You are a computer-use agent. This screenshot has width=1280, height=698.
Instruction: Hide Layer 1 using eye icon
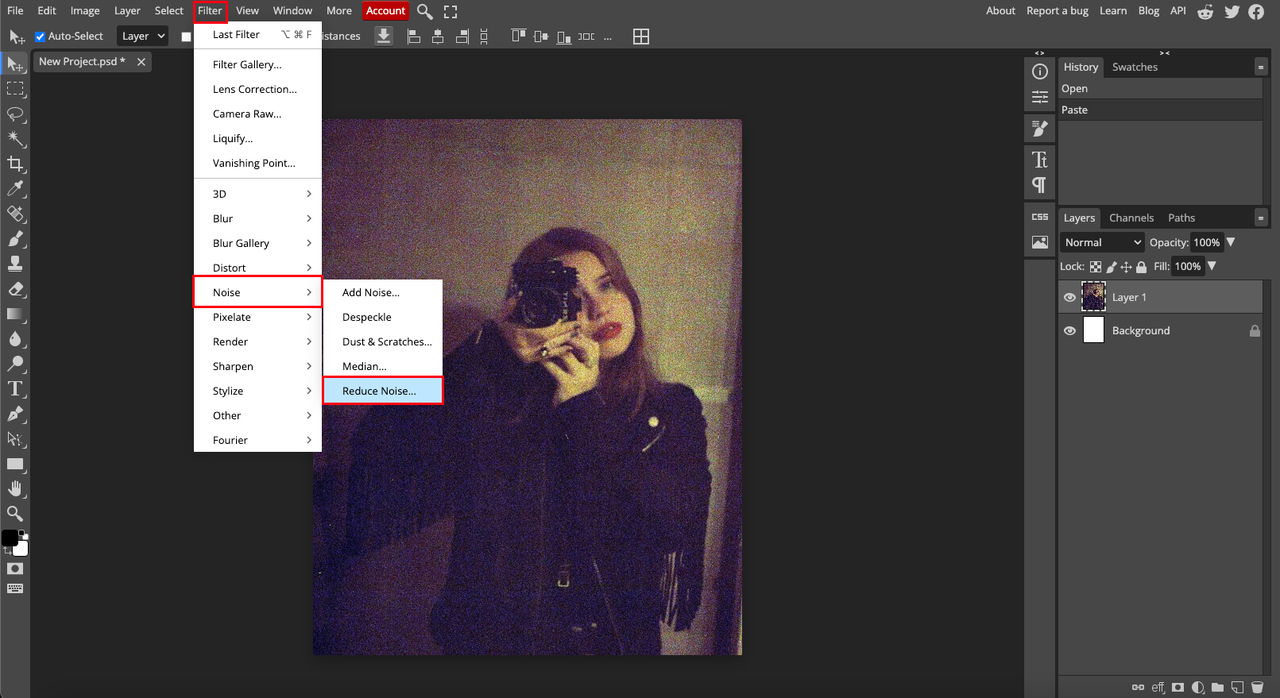pyautogui.click(x=1070, y=297)
